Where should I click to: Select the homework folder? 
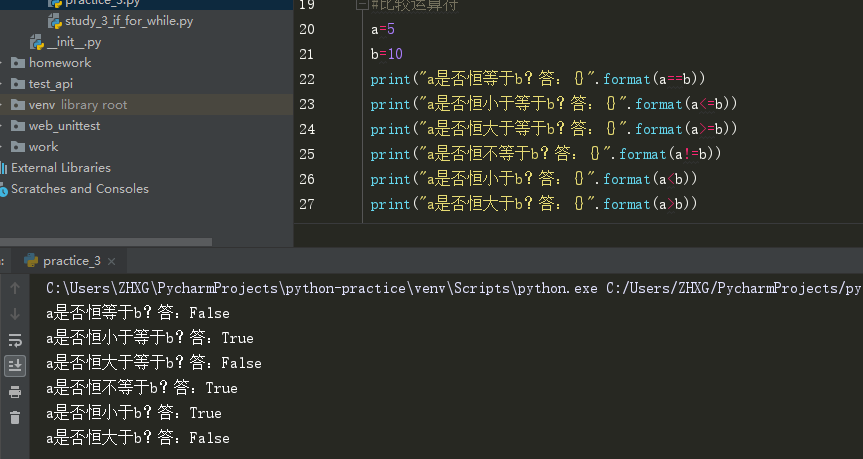[60, 63]
